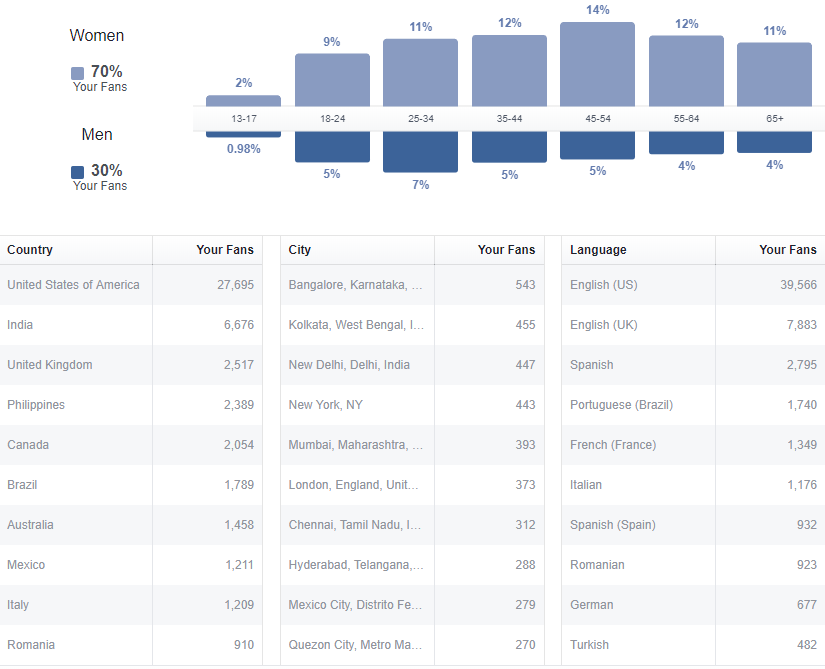This screenshot has width=825, height=669.
Task: Click the Men legend color swatch
Action: click(x=78, y=172)
